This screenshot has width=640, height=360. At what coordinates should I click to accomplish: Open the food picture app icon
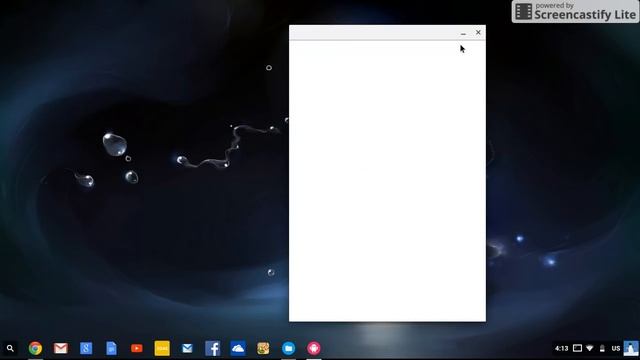click(x=263, y=348)
